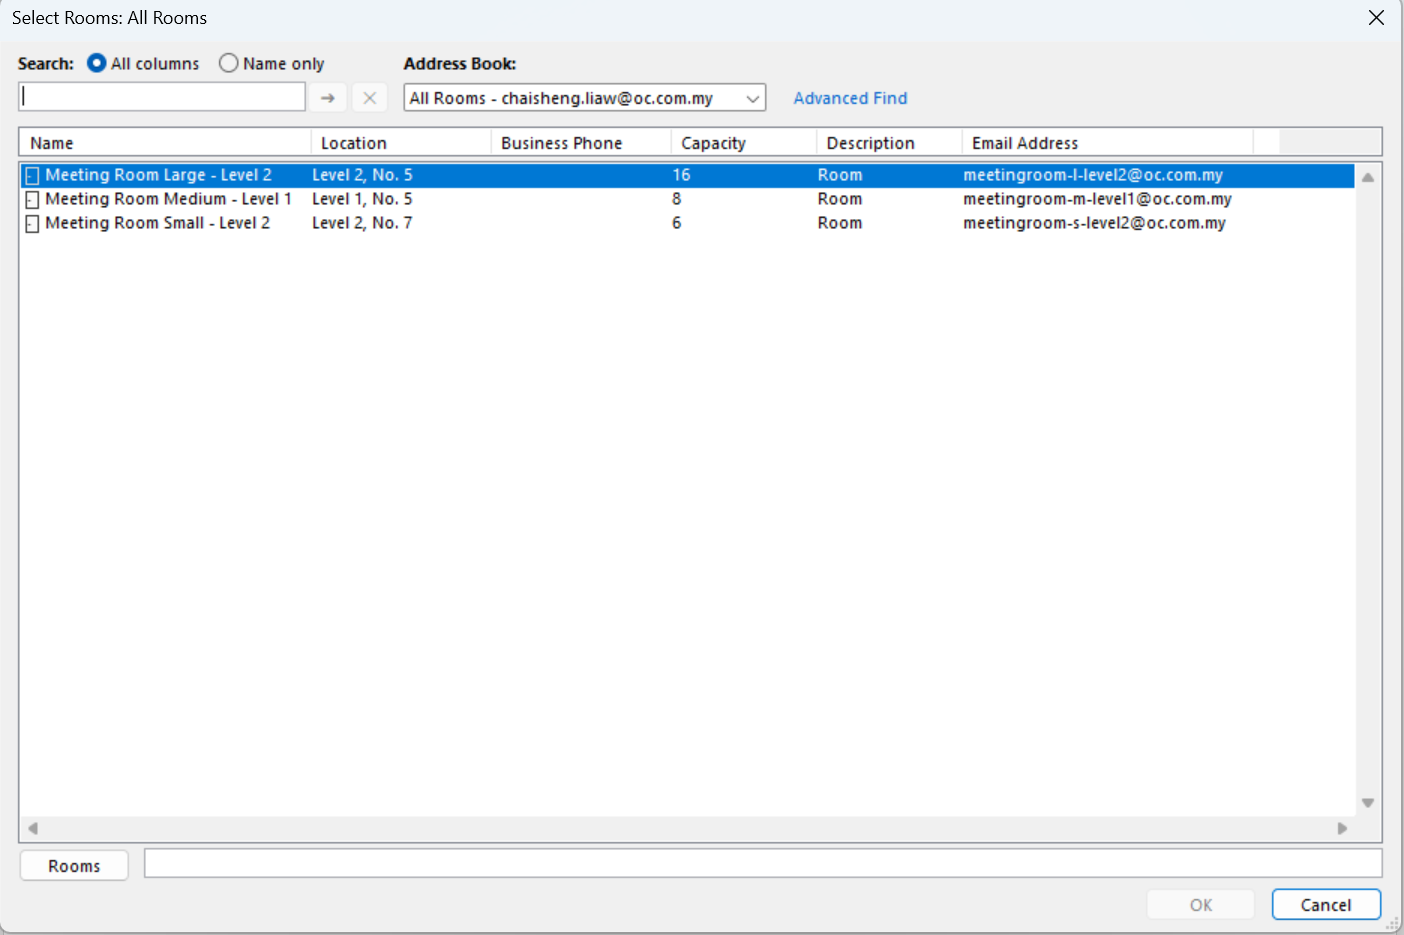
Task: Click the clear search X icon
Action: [369, 98]
